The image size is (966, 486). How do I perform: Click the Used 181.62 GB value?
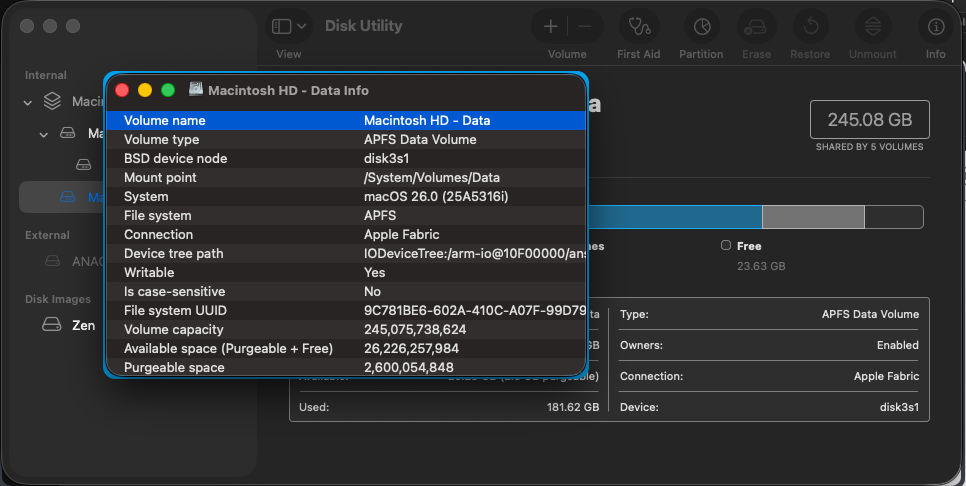(572, 407)
